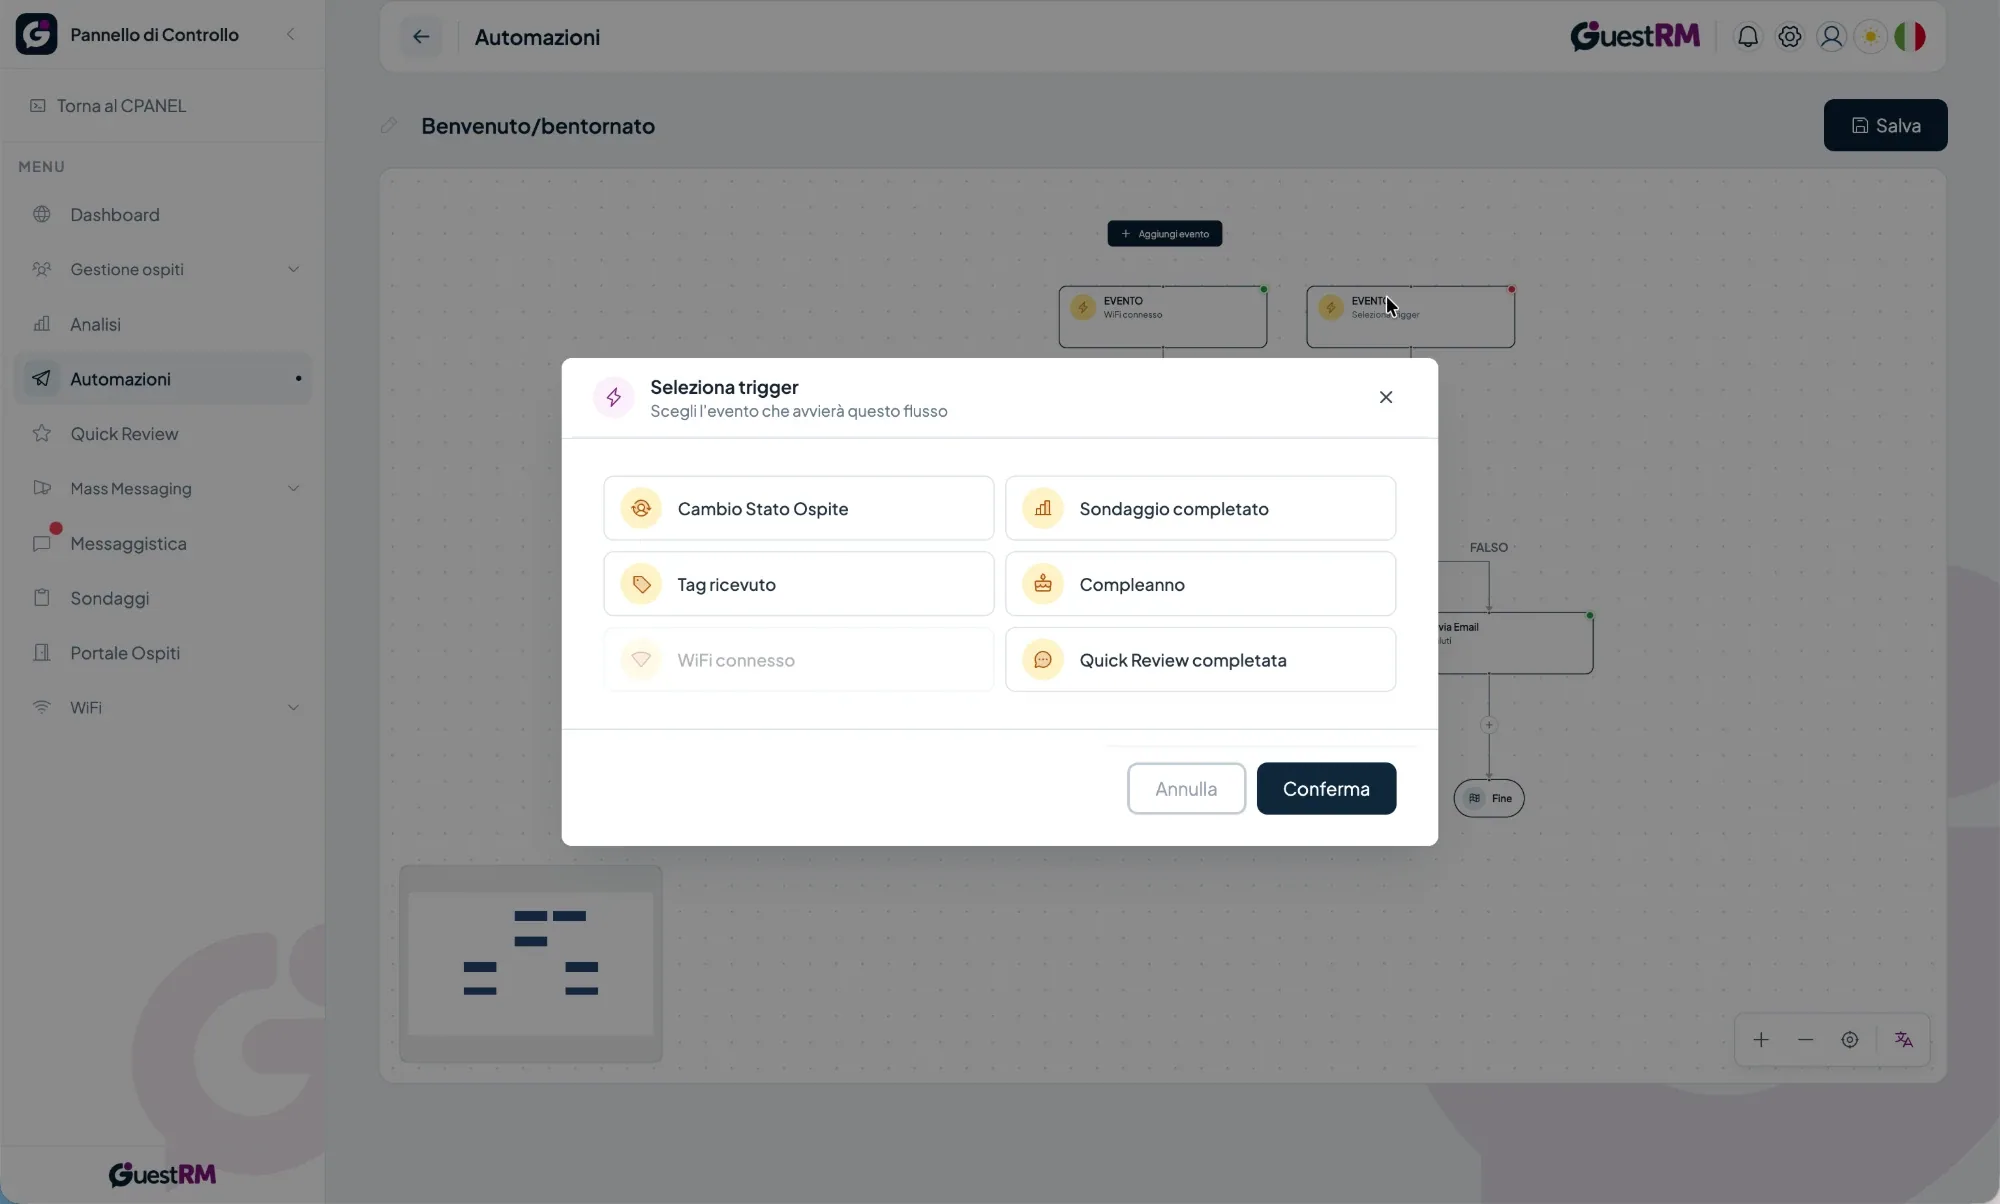Image resolution: width=2000 pixels, height=1204 pixels.
Task: Open Automazioni menu item
Action: tap(163, 379)
